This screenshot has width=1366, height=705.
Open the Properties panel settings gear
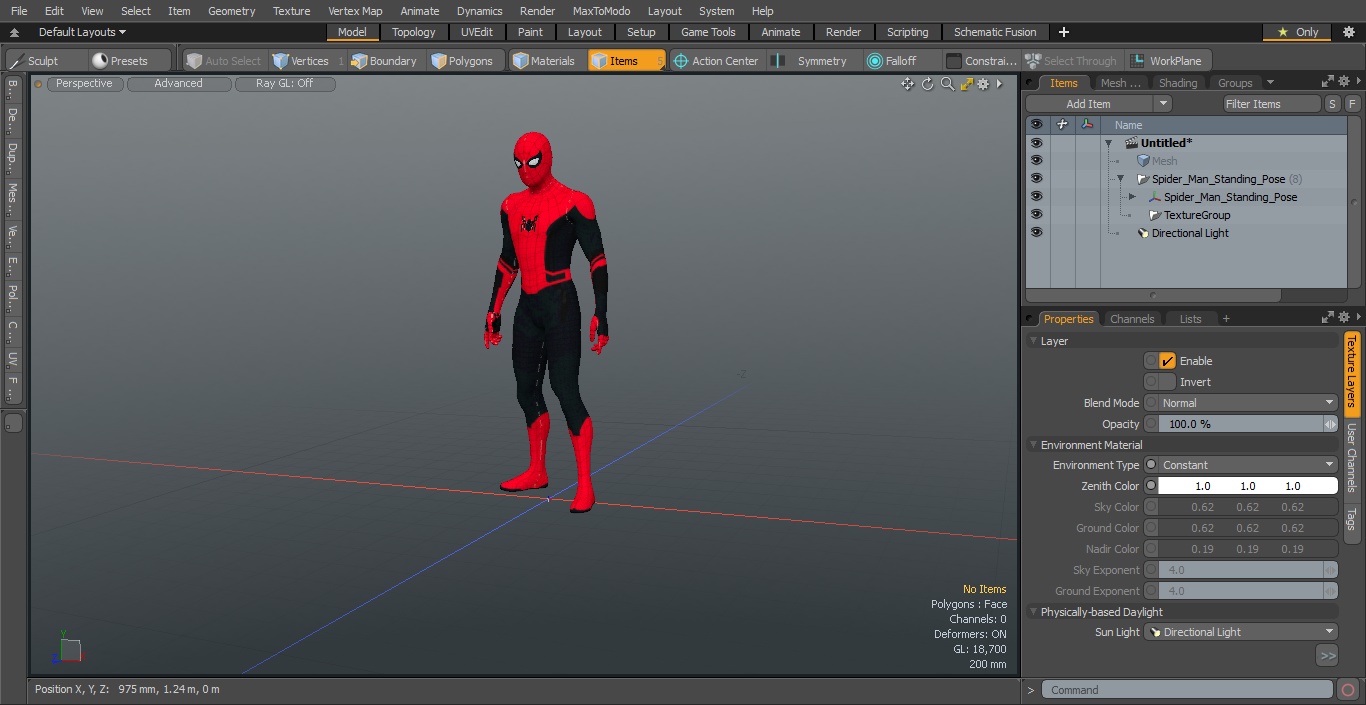coord(1345,318)
